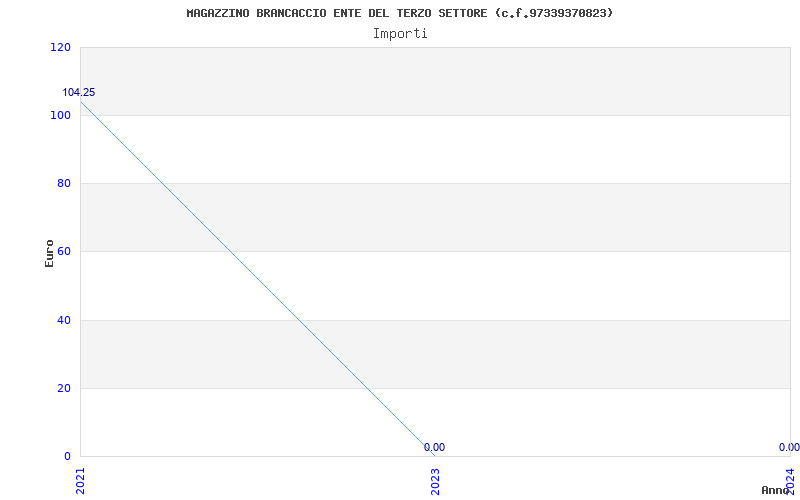The image size is (800, 500).
Task: Click the chart title MAGAZZINO BRANCACCIO ENTE DEL TERZO SETTORE
Action: (x=399, y=13)
